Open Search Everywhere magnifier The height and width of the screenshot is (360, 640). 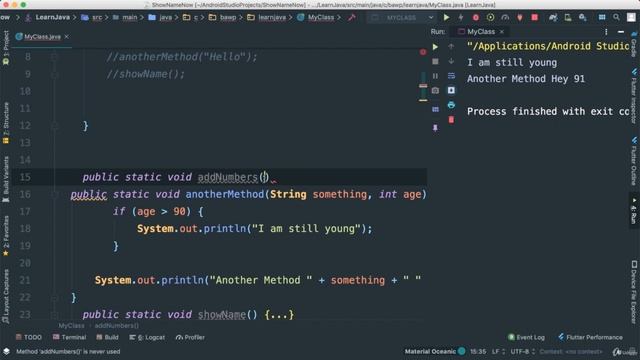(616, 18)
